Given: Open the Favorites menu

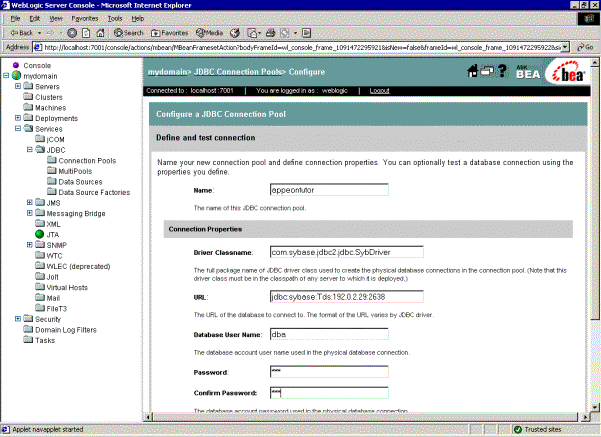Looking at the screenshot, I should (x=84, y=18).
